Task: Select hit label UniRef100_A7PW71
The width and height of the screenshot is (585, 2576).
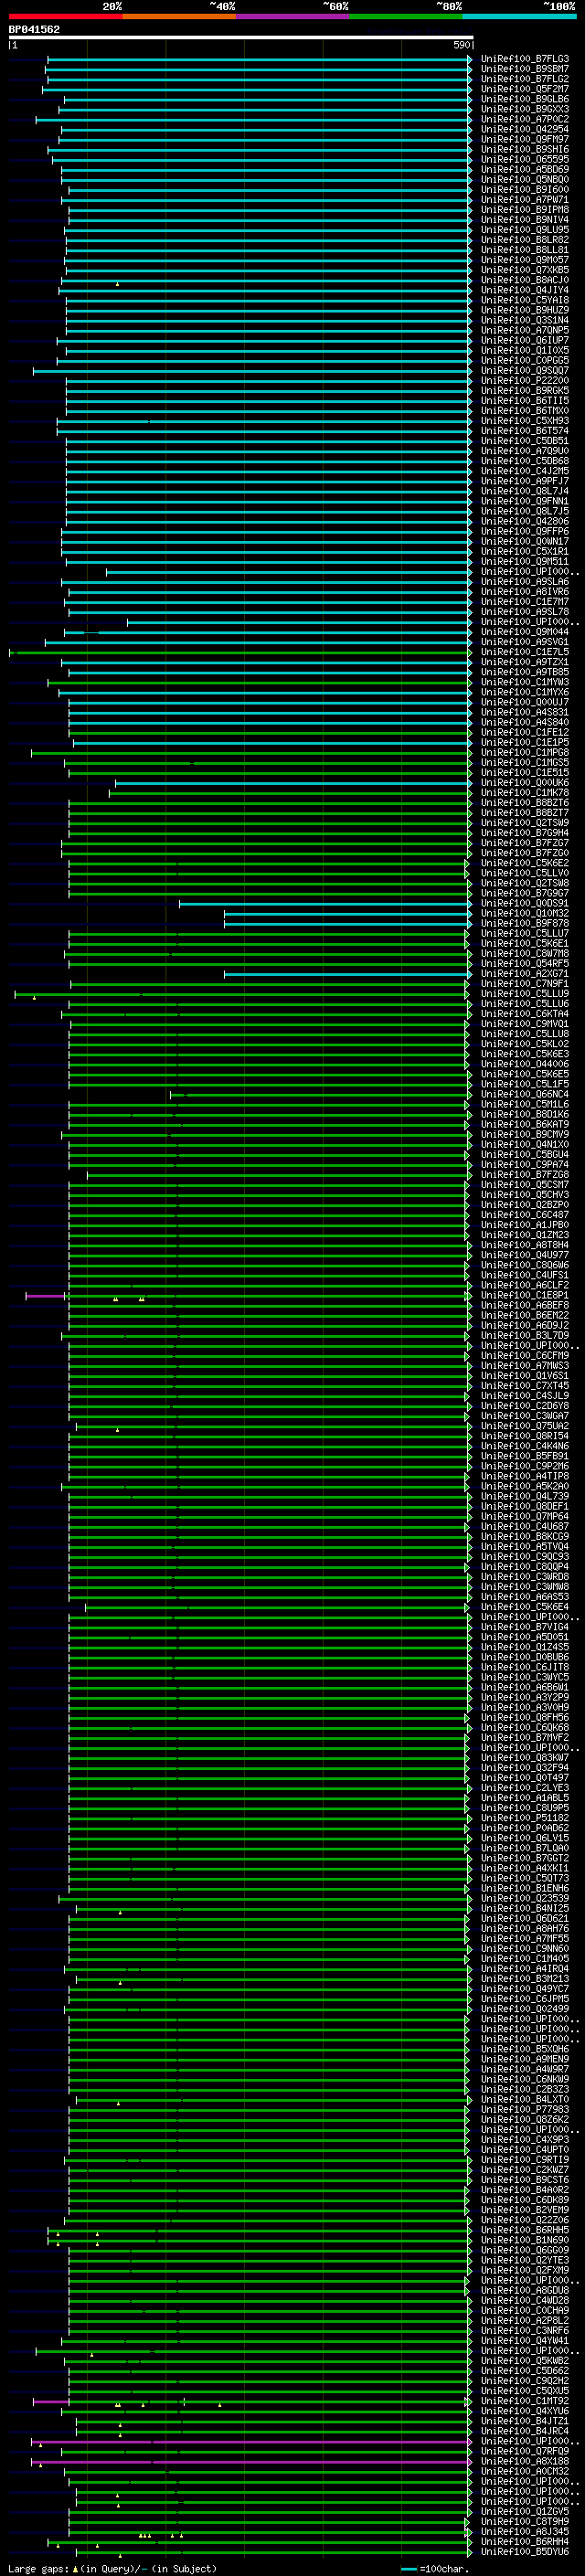Action: coord(524,200)
